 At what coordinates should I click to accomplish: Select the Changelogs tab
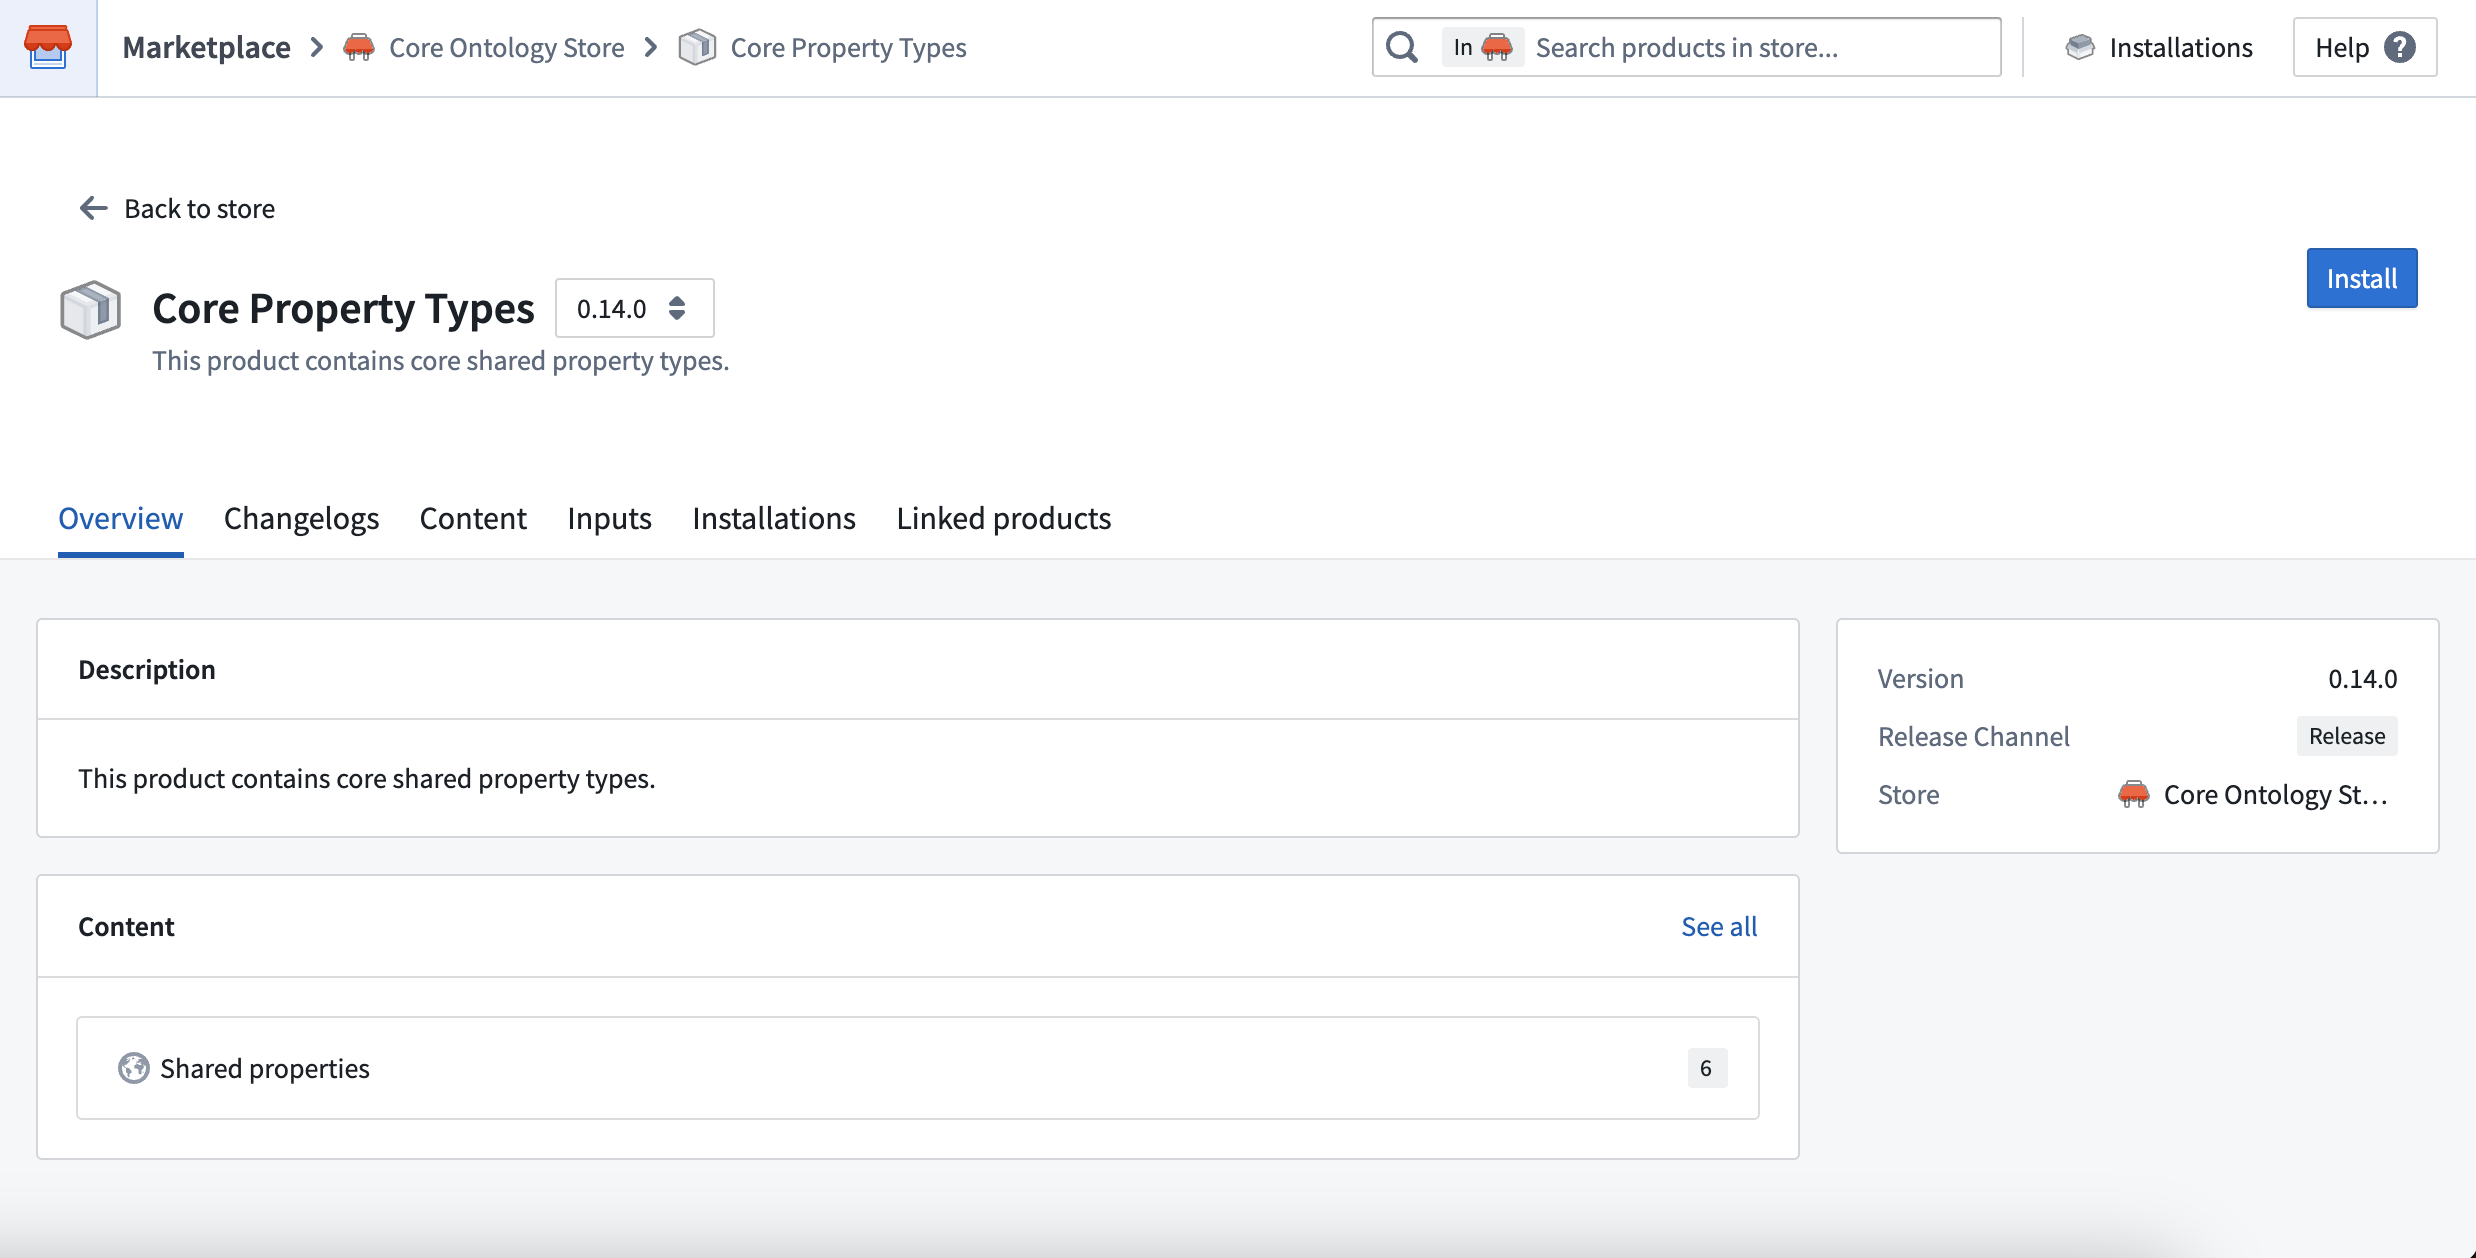[x=300, y=518]
